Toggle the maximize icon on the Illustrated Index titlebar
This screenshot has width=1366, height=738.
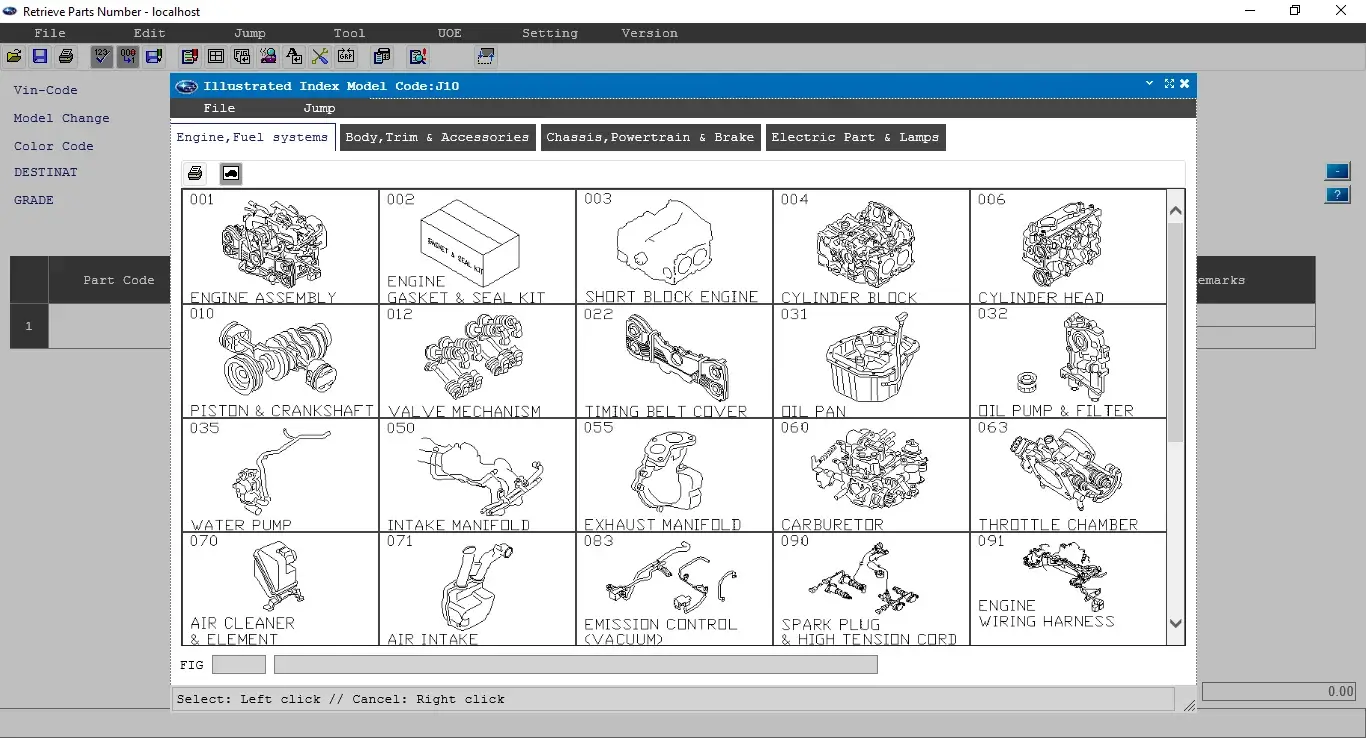click(x=1169, y=85)
